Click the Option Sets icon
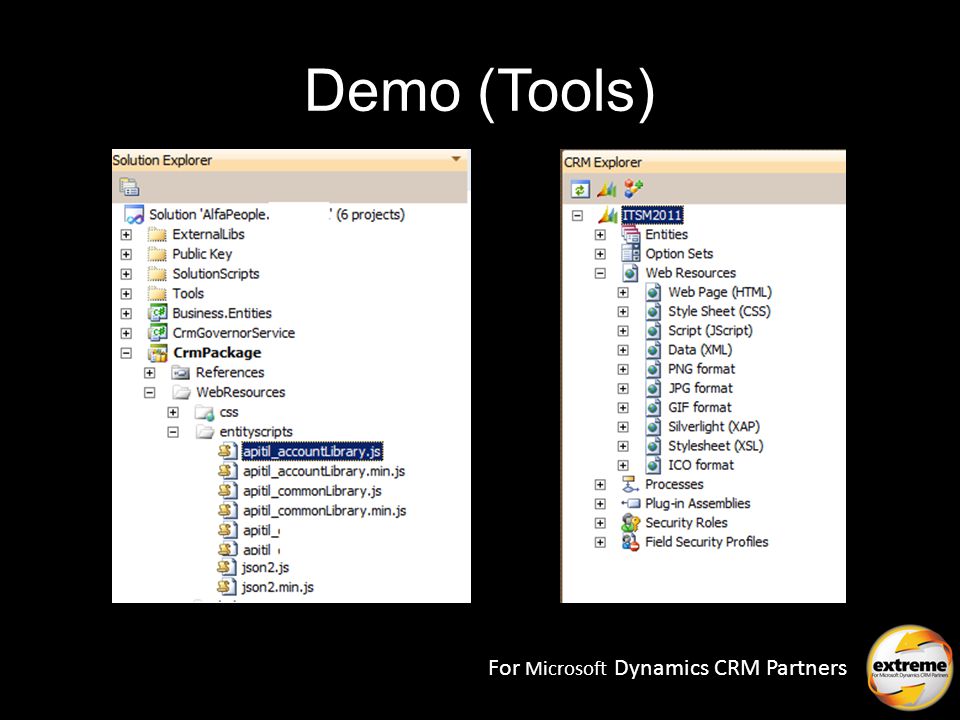Screen dimensions: 960x720 pos(631,253)
